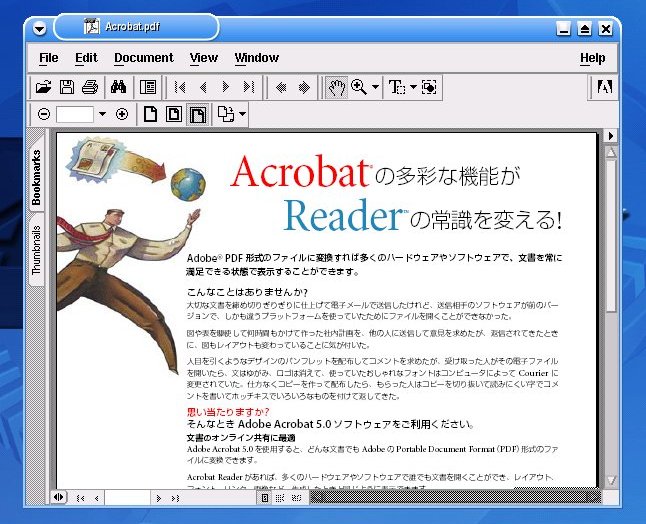This screenshot has height=524, width=646.
Task: Open the Document menu
Action: click(144, 58)
